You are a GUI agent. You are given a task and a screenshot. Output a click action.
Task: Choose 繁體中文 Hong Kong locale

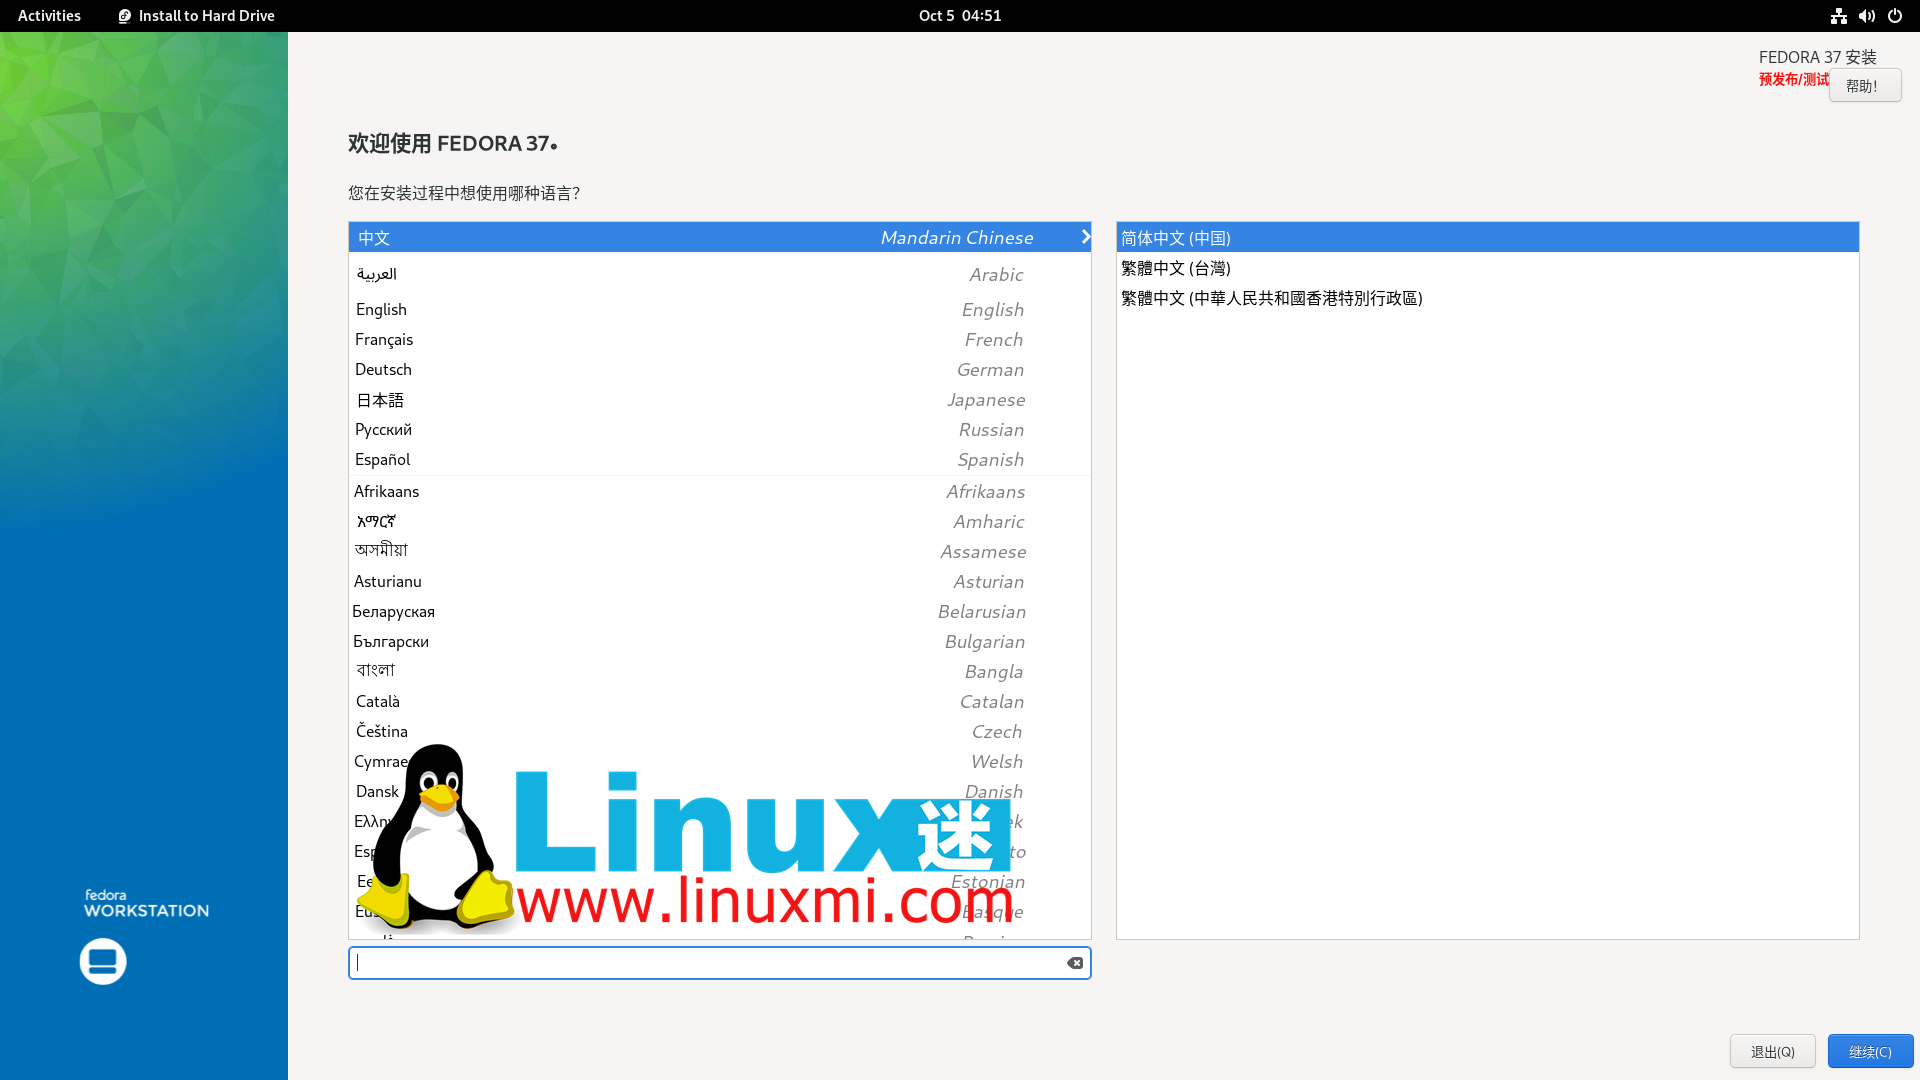click(1487, 298)
